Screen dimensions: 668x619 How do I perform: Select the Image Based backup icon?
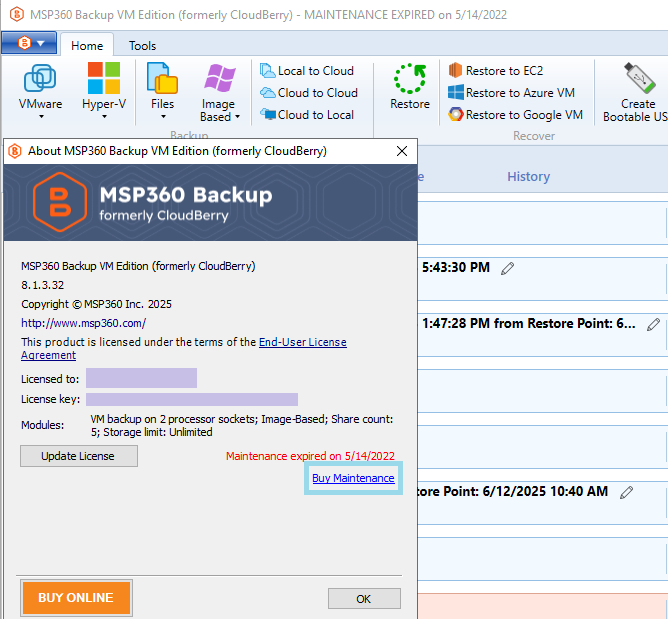pos(220,78)
